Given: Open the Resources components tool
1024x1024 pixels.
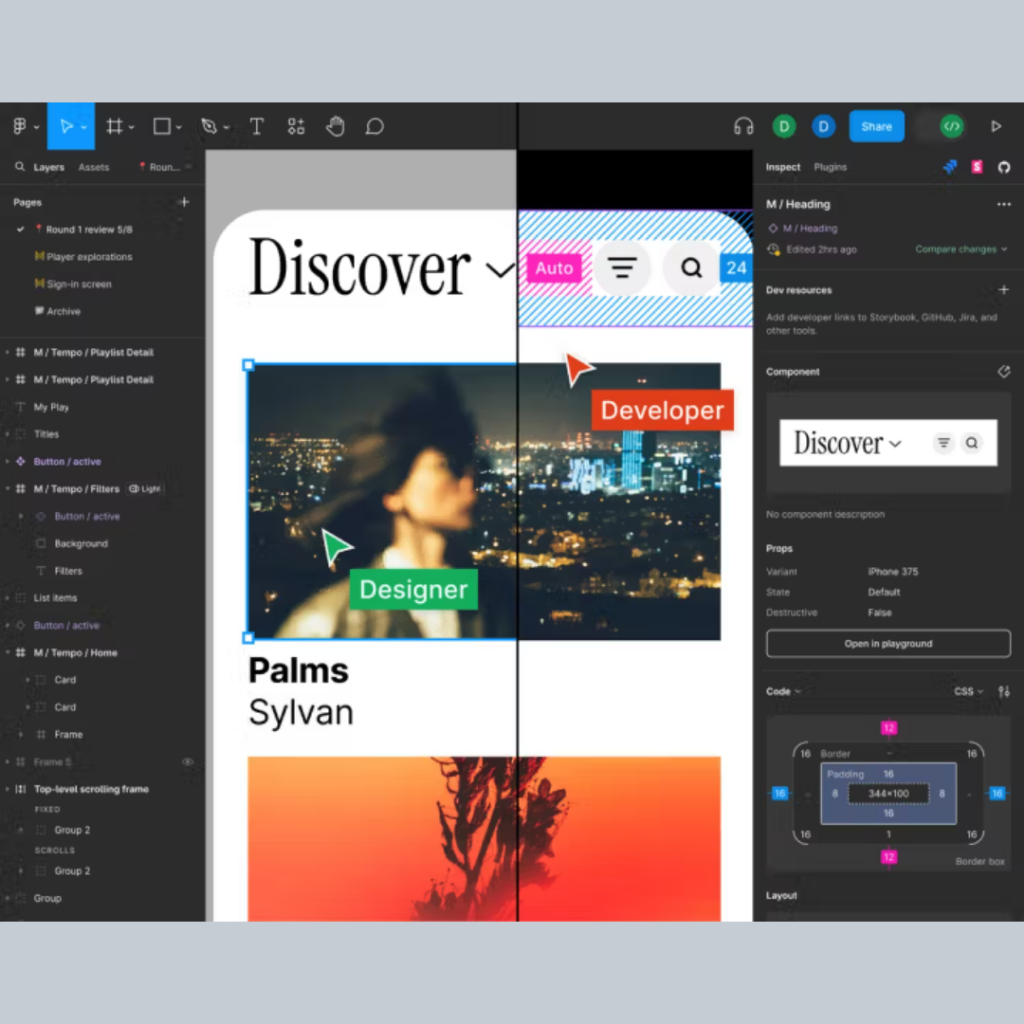Looking at the screenshot, I should (296, 127).
